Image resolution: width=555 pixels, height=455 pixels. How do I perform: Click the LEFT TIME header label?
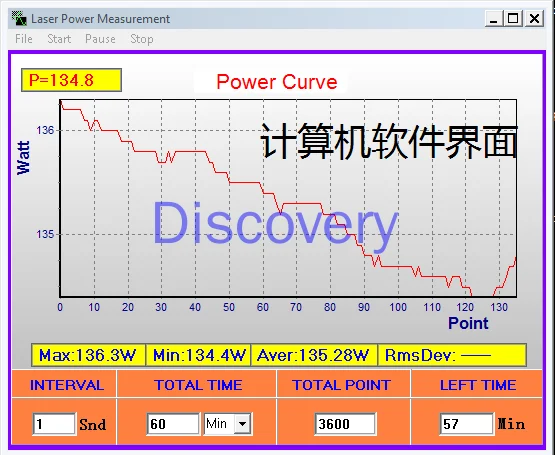pos(478,385)
